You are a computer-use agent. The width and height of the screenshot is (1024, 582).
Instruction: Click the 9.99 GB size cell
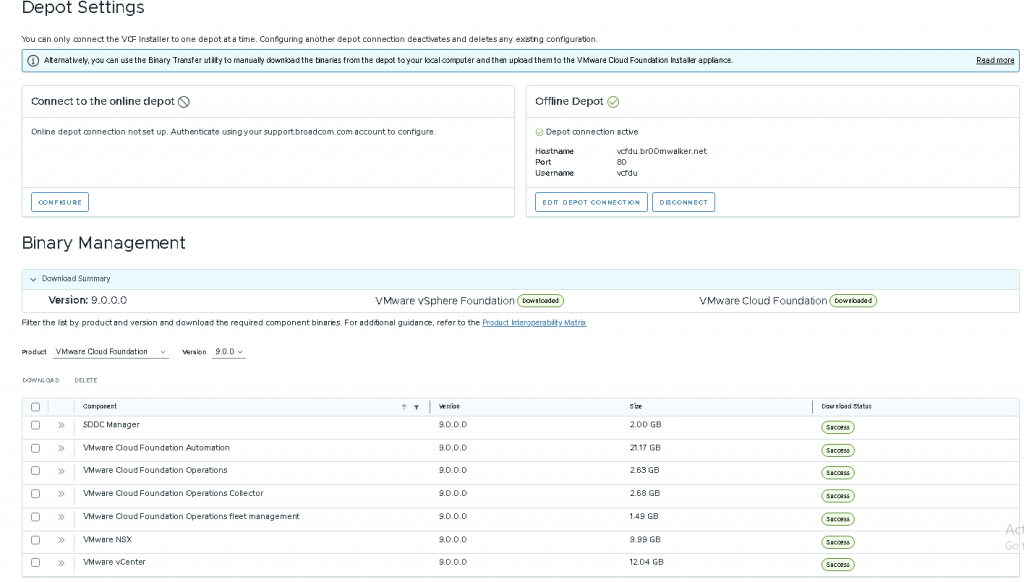click(x=645, y=540)
